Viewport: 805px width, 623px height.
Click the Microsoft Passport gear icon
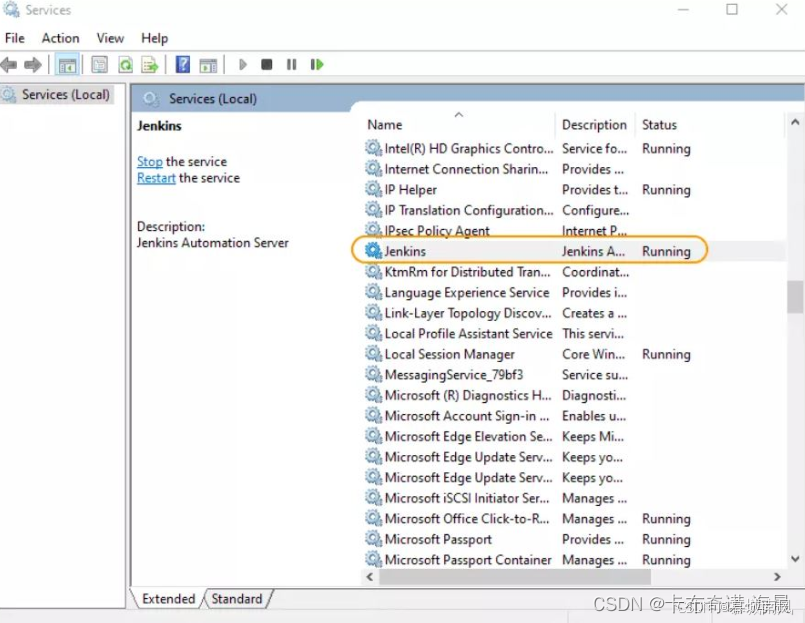point(373,538)
